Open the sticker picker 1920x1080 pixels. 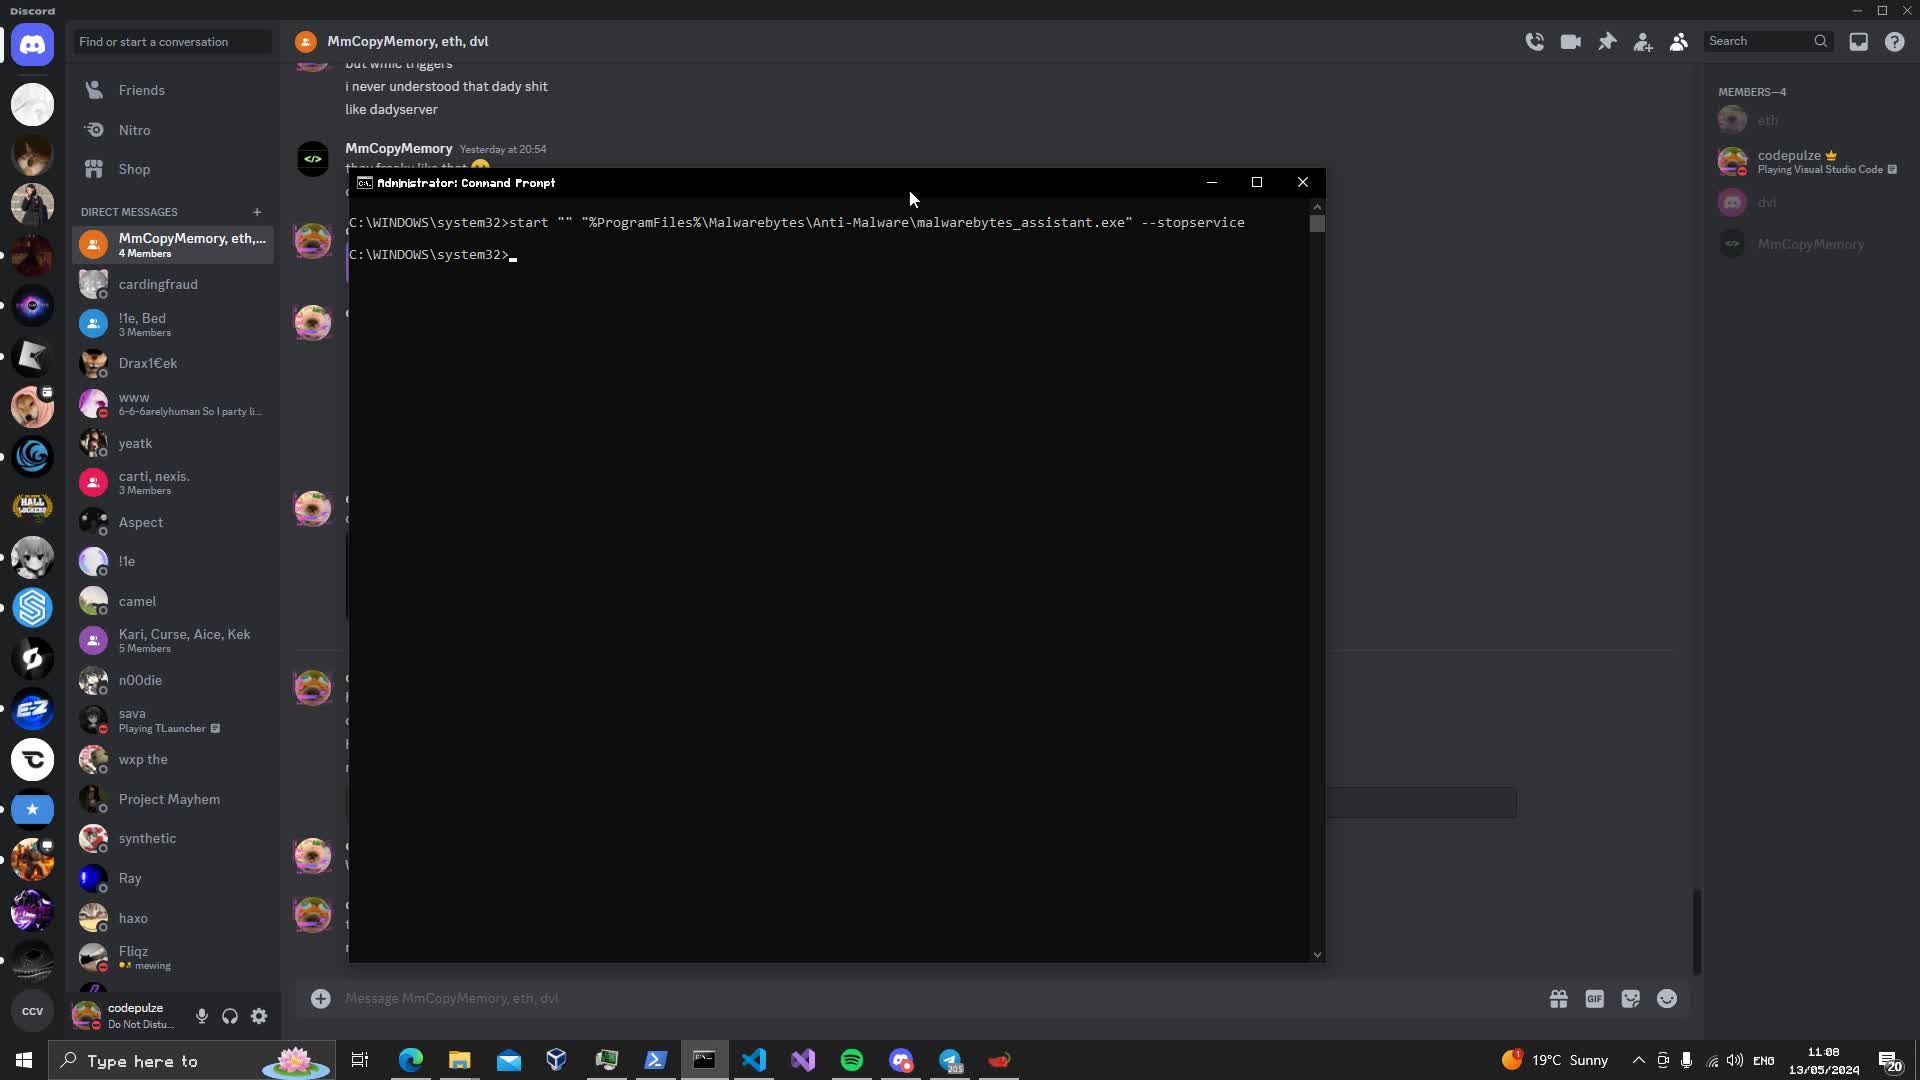coord(1630,999)
